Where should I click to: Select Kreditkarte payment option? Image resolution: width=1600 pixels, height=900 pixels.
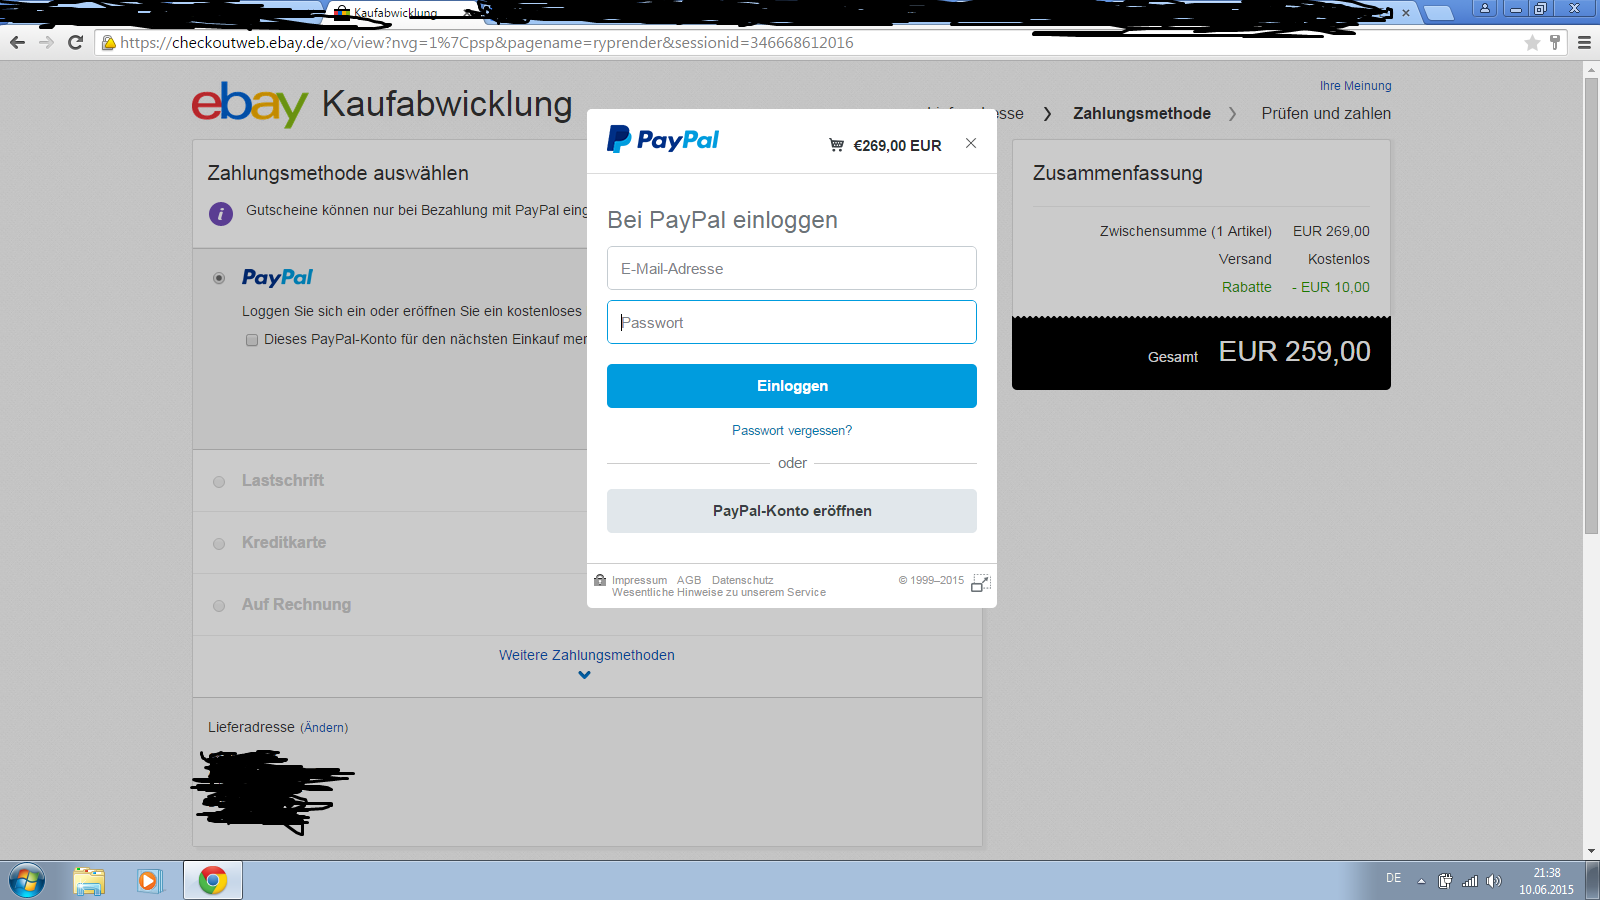point(219,544)
